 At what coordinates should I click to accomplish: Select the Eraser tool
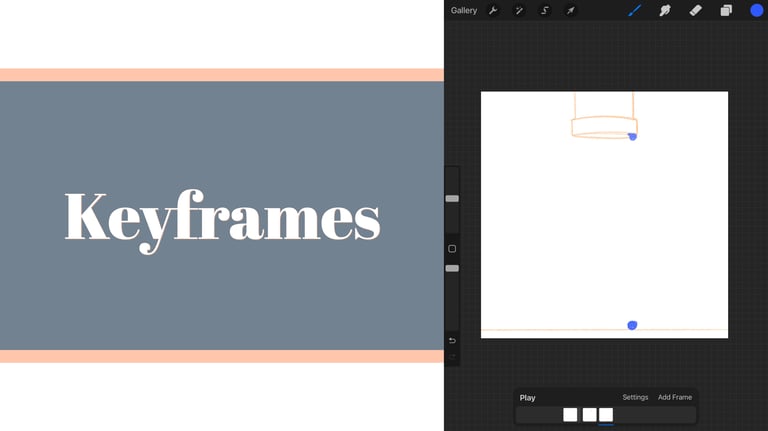pyautogui.click(x=696, y=10)
